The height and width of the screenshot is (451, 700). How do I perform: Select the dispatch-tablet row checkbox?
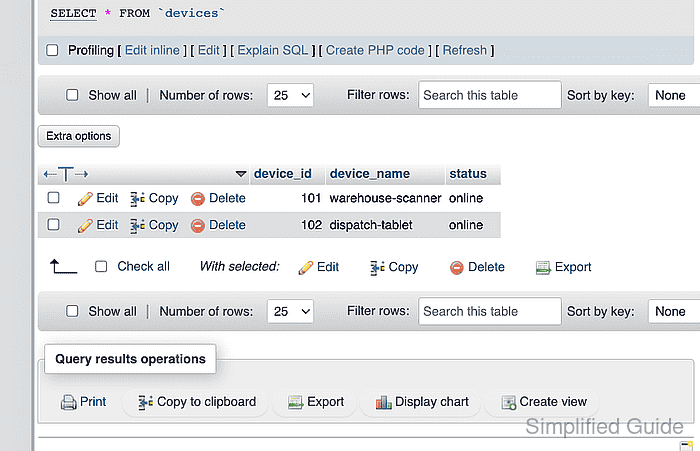tap(54, 224)
